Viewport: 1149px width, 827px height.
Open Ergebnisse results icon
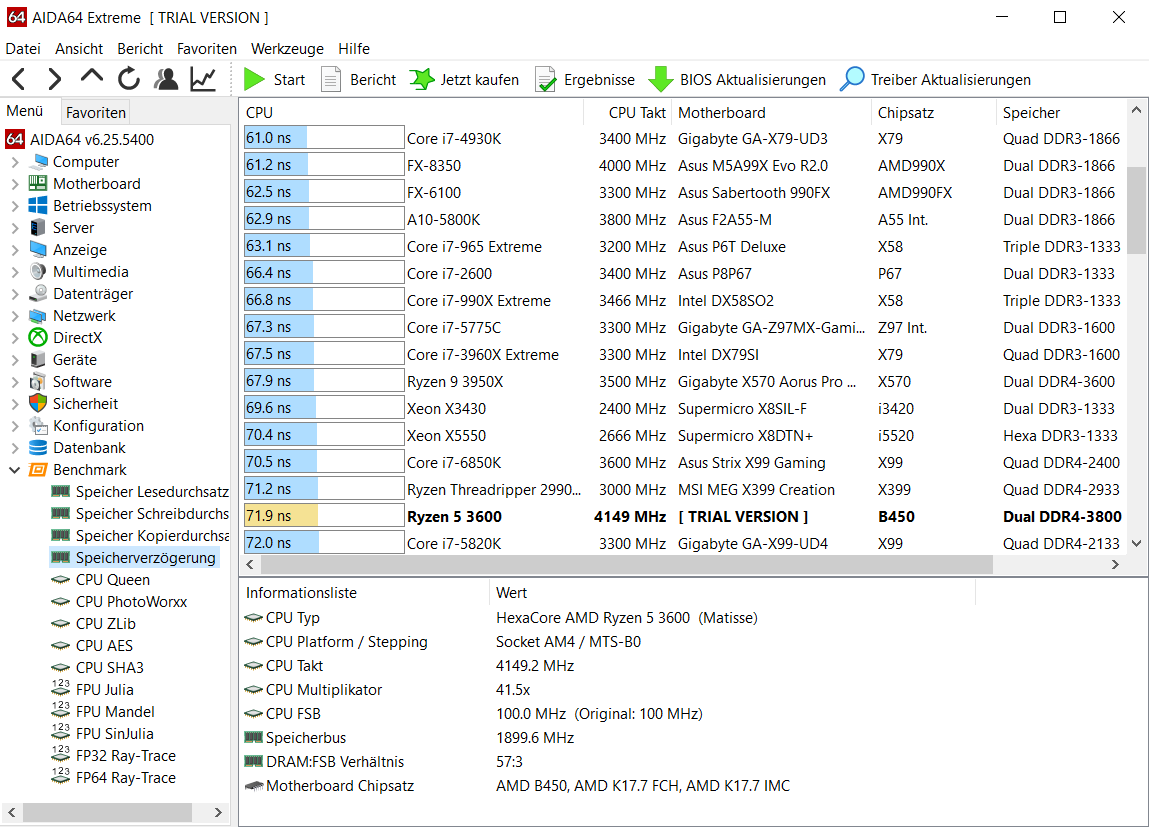coord(546,79)
